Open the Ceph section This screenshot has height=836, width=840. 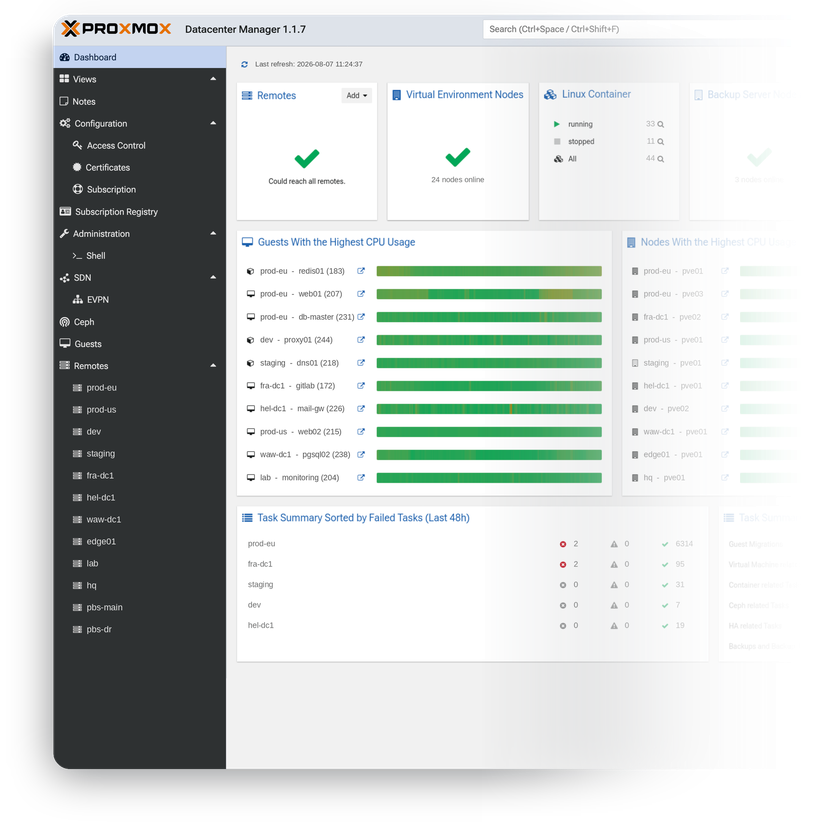point(140,322)
